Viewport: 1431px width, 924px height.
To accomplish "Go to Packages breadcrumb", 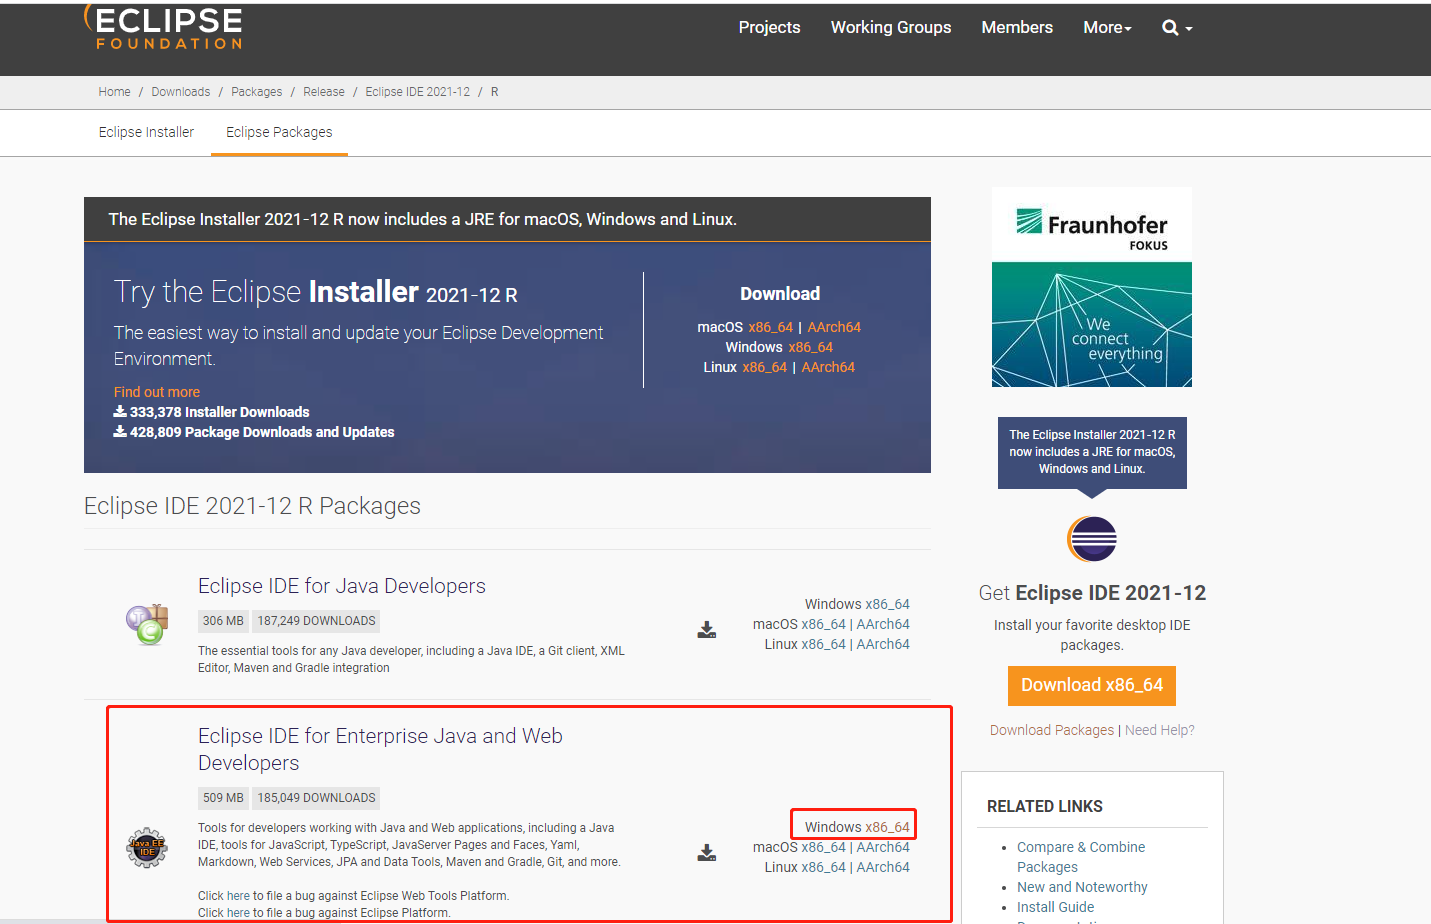I will click(257, 92).
